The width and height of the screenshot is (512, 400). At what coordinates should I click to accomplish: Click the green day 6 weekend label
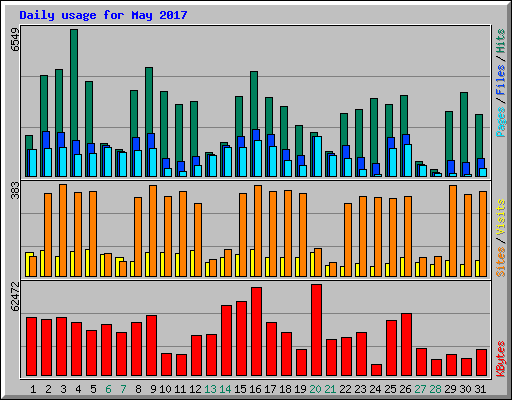(108, 389)
